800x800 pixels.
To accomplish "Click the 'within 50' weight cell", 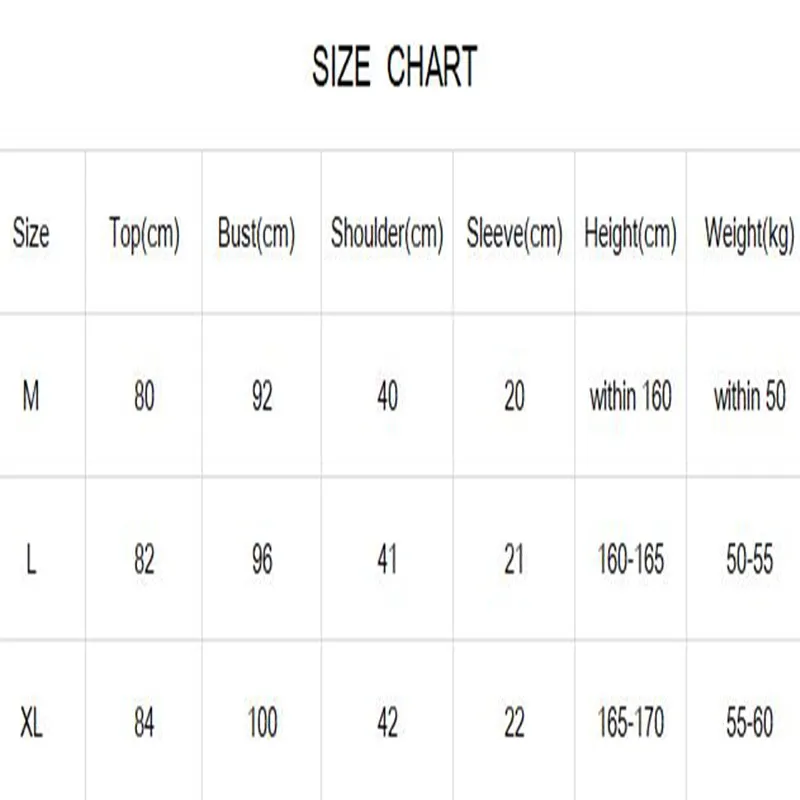I will point(749,397).
